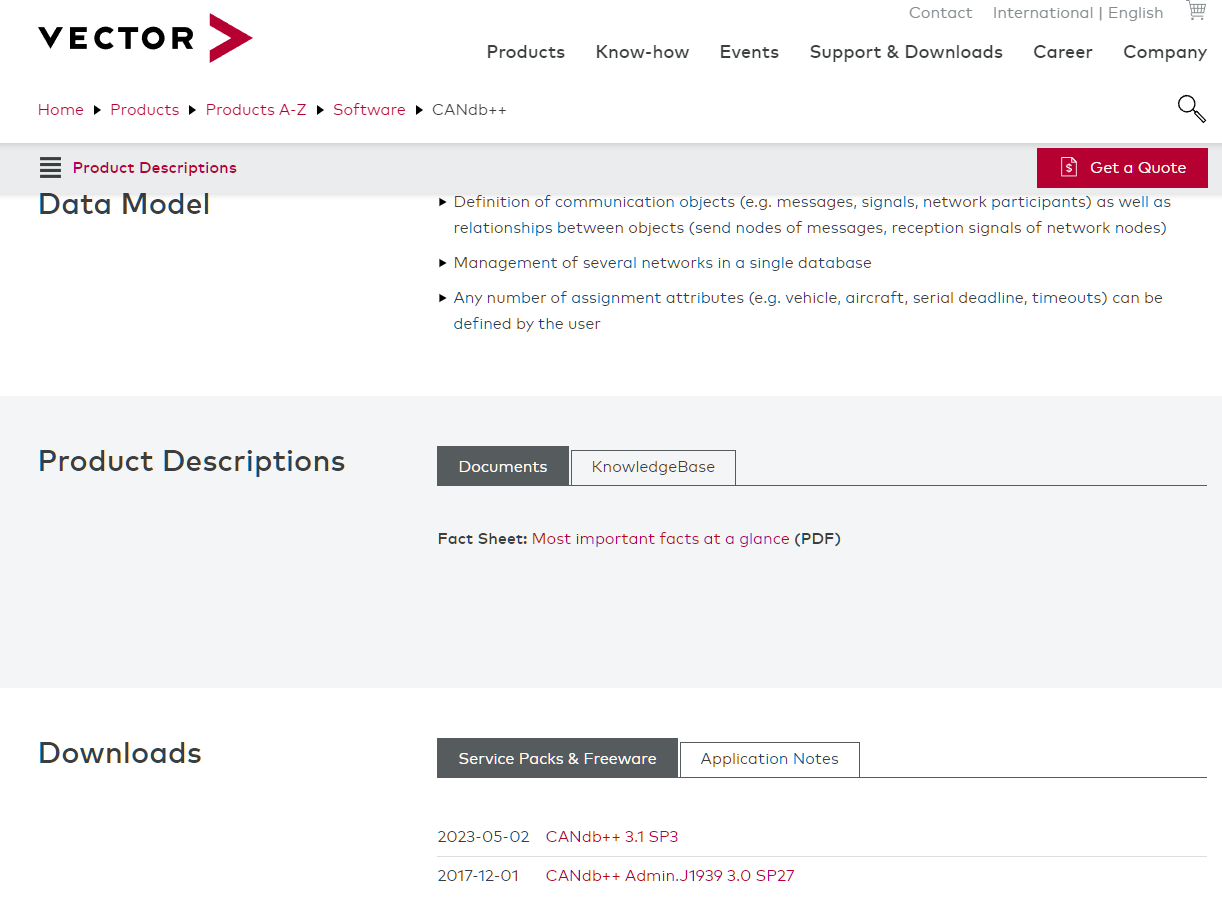
Task: Go to Products A-Z breadcrumb
Action: coord(256,110)
